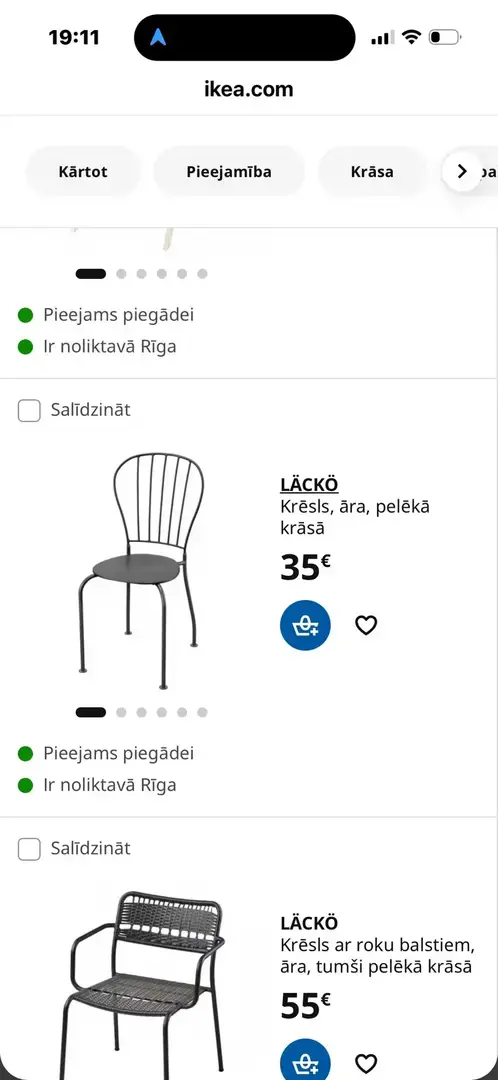Favorite the 35€ LÄCKÖ chair with heart
This screenshot has height=1080, width=498.
(x=366, y=625)
